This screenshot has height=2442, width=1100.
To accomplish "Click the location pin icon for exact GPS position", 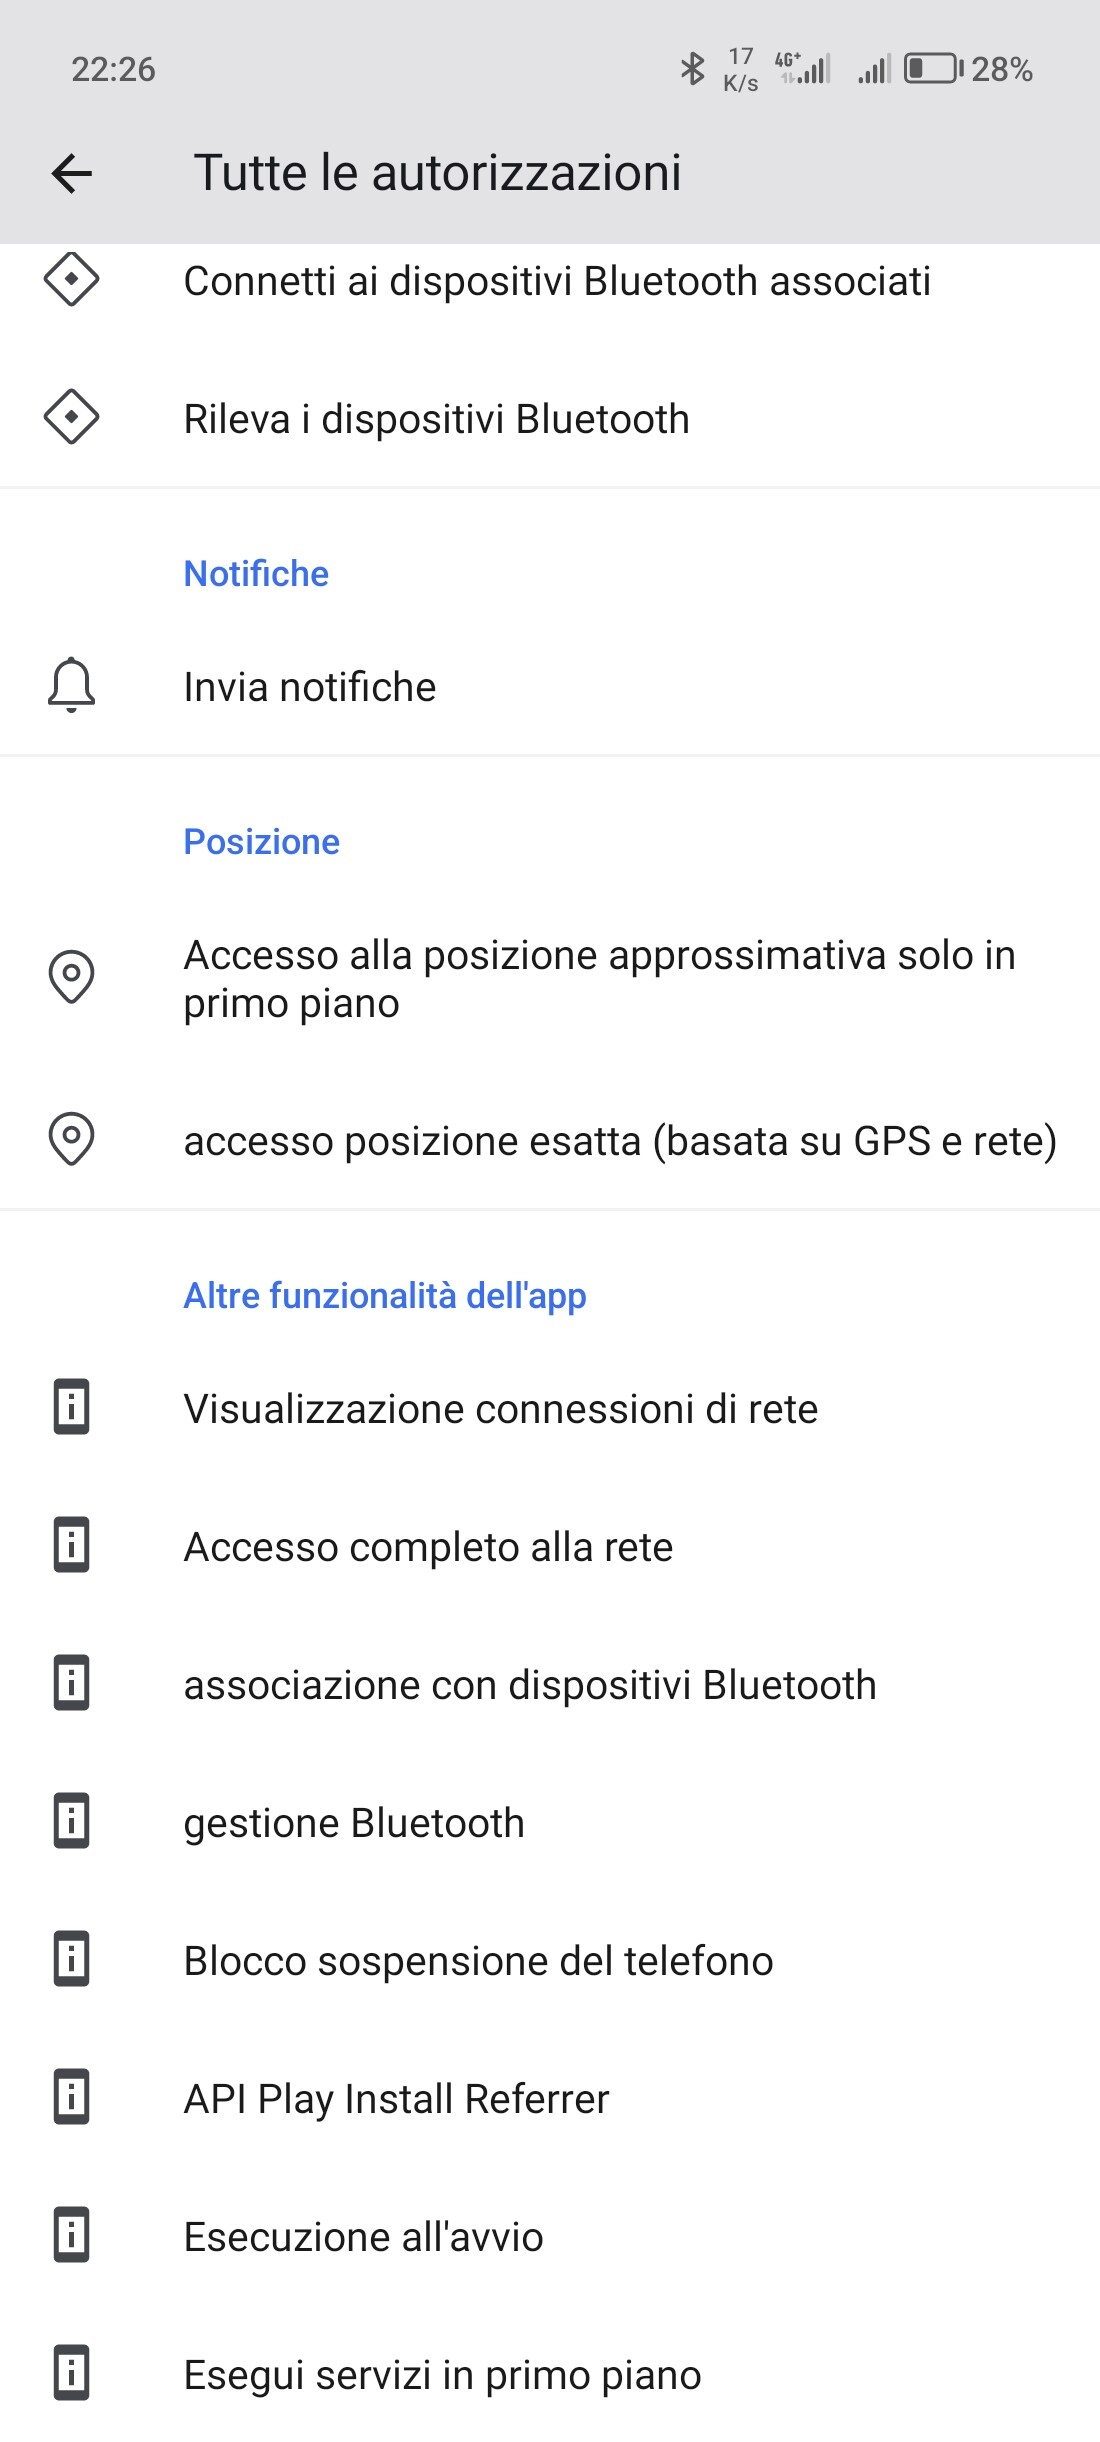I will point(72,1139).
